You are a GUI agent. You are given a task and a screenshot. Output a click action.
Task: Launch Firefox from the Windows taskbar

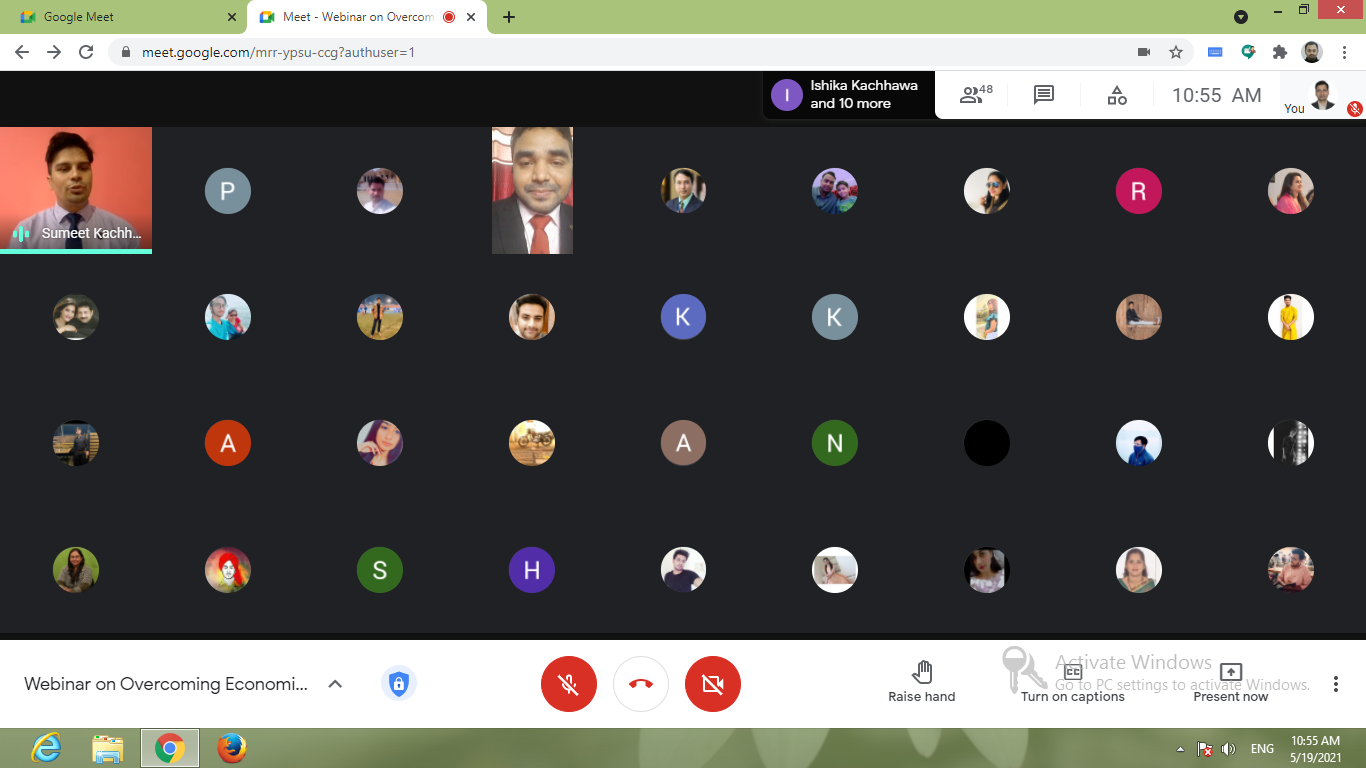pos(231,748)
